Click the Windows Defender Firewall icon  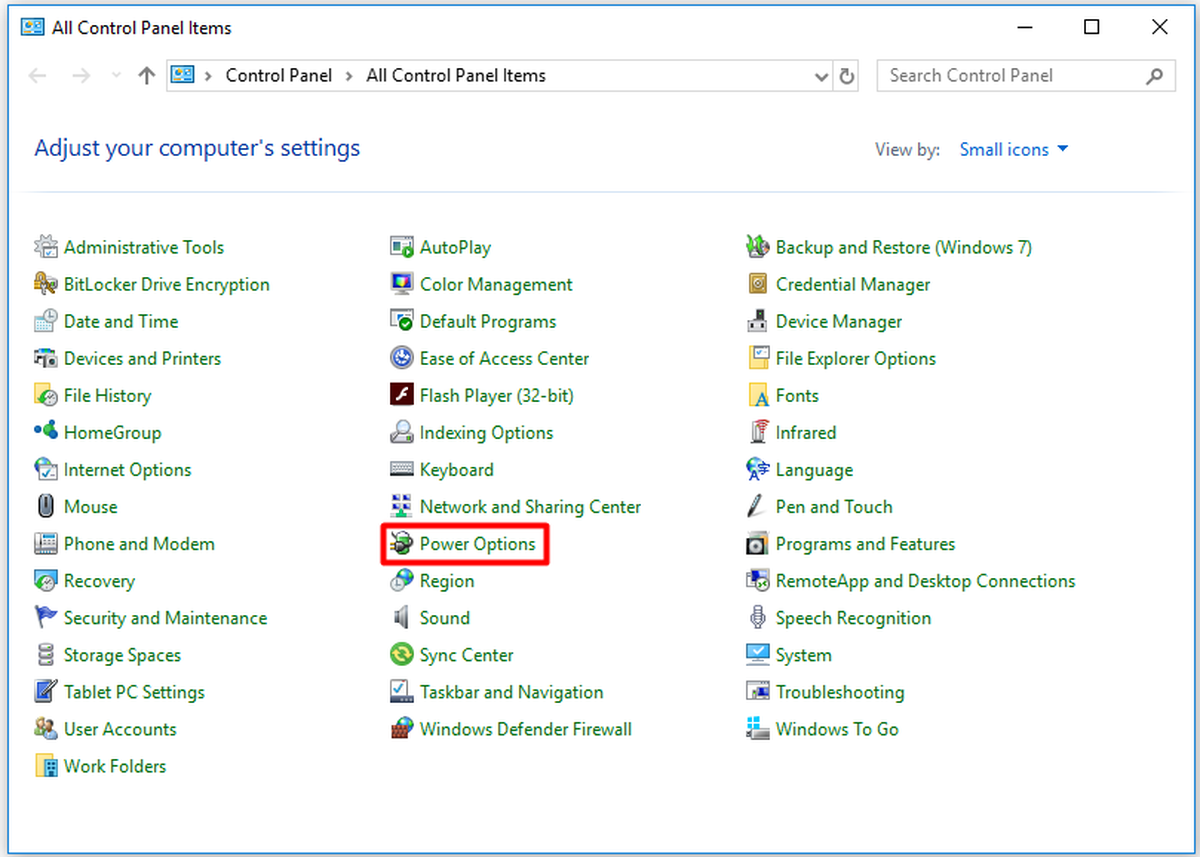401,729
